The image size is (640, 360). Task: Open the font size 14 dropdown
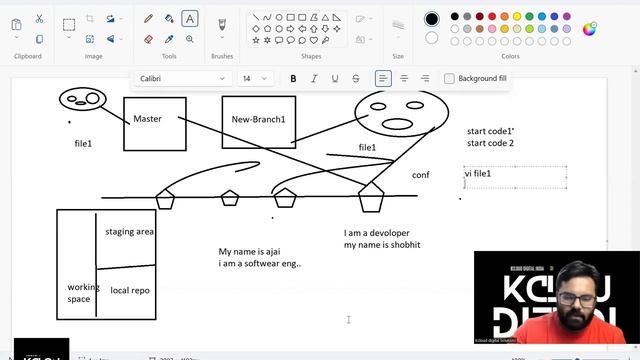click(x=255, y=78)
